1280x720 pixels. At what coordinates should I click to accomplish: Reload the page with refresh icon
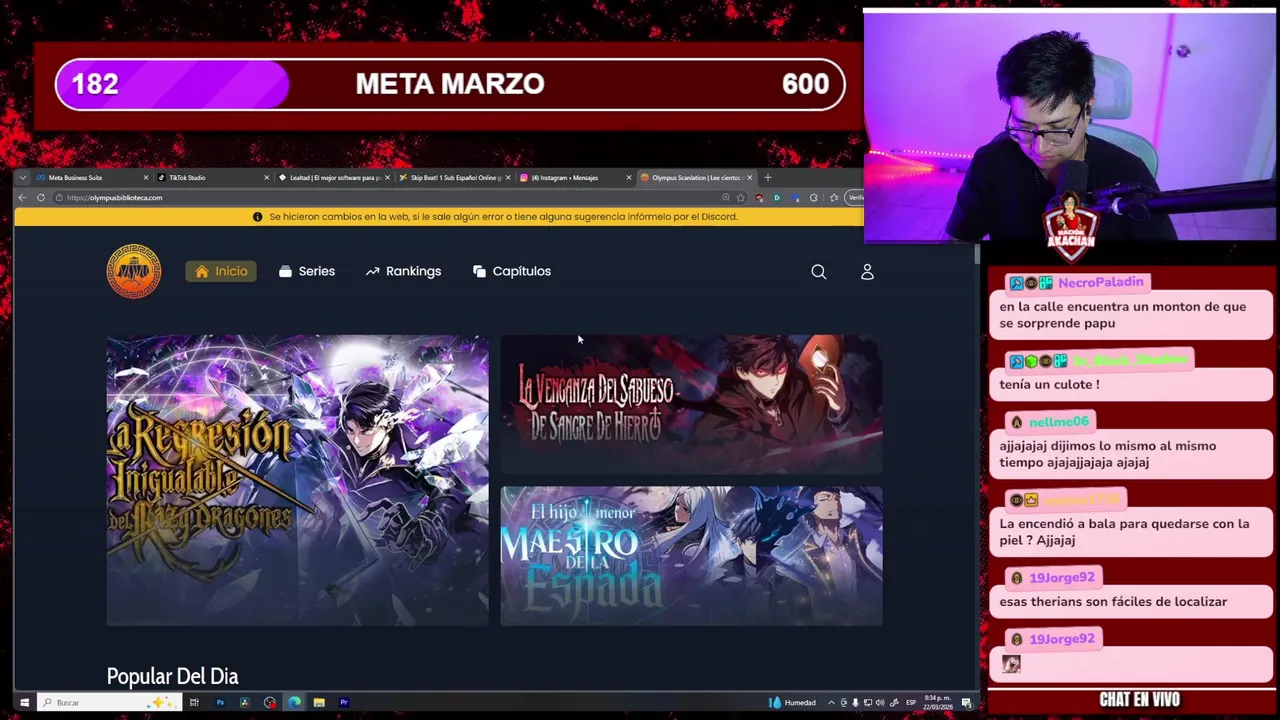(41, 198)
